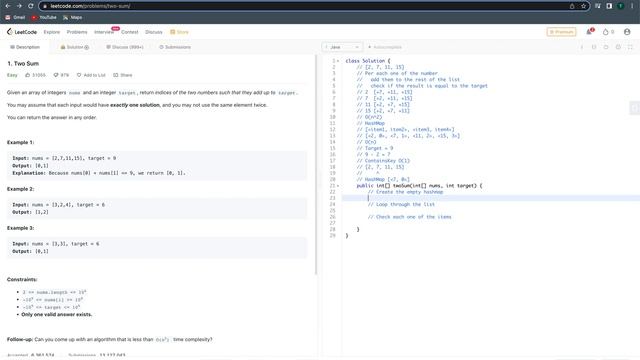Image resolution: width=640 pixels, height=360 pixels.
Task: Collapse the twoSum method fold arrow on line 21
Action: coord(338,186)
